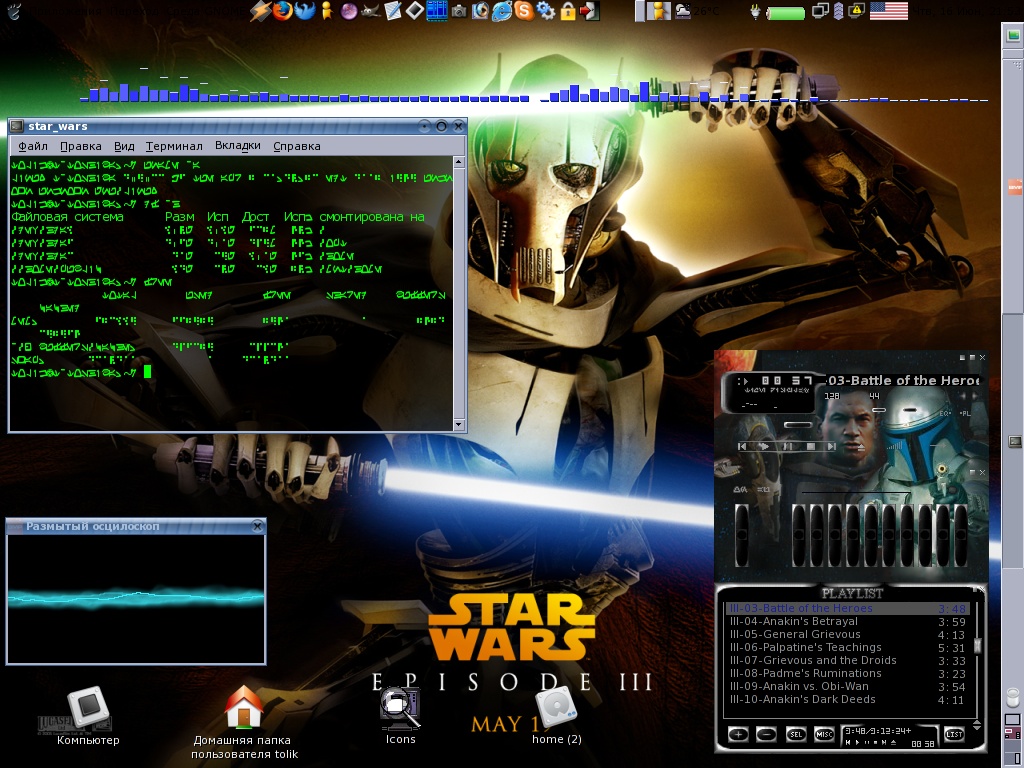The image size is (1024, 768).
Task: Open the gears settings launcher
Action: pyautogui.click(x=545, y=10)
